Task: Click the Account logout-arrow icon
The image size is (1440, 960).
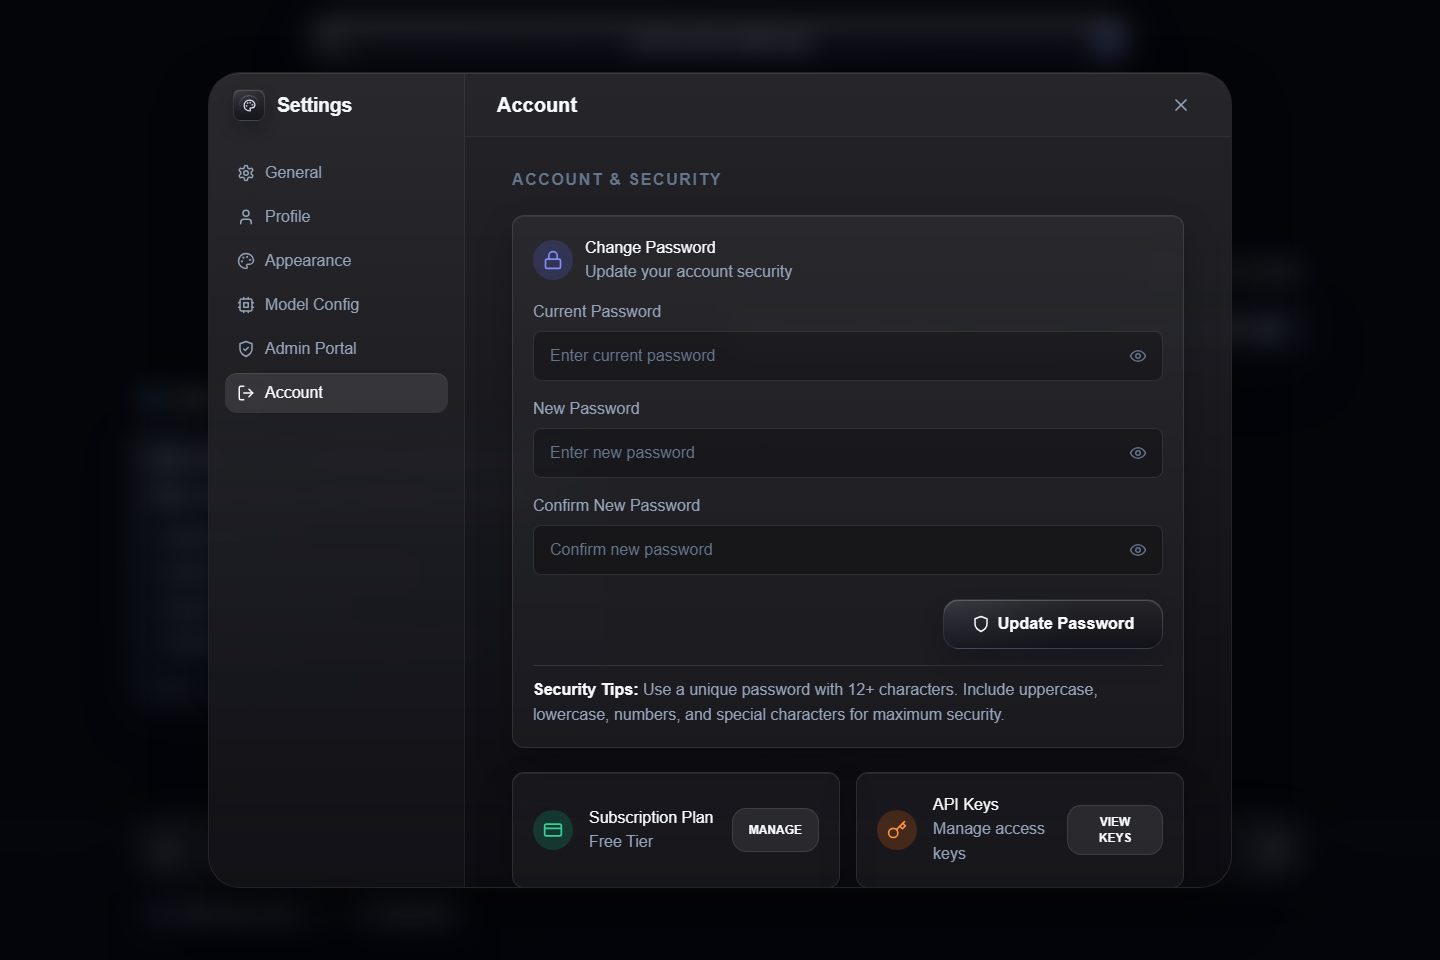Action: (x=246, y=393)
